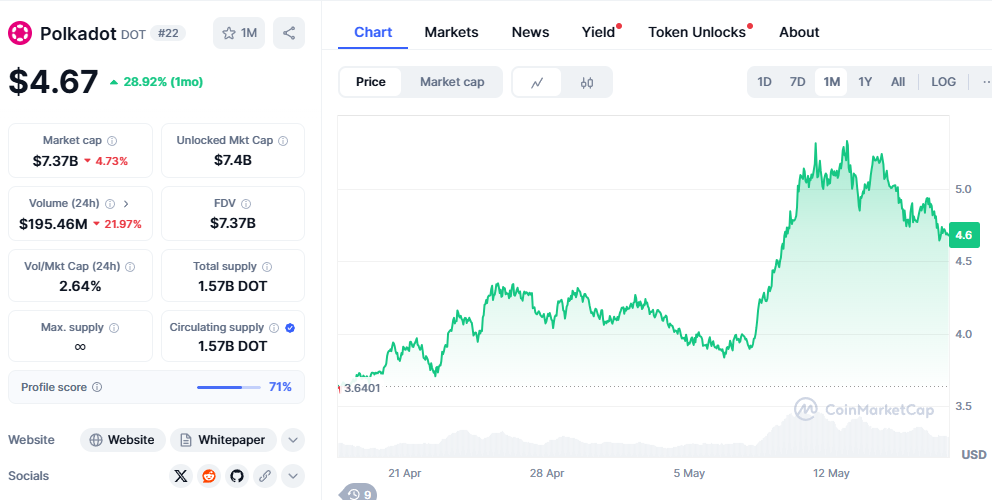Expand the Website links dropdown
This screenshot has width=992, height=500.
tap(293, 440)
